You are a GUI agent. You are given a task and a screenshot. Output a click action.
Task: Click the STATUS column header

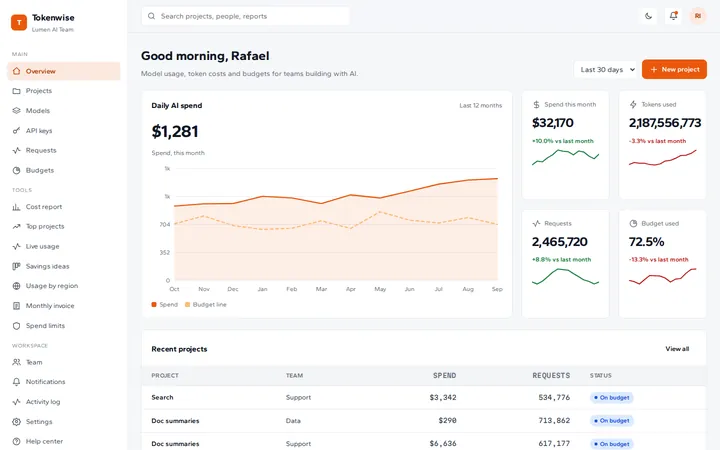tap(601, 376)
